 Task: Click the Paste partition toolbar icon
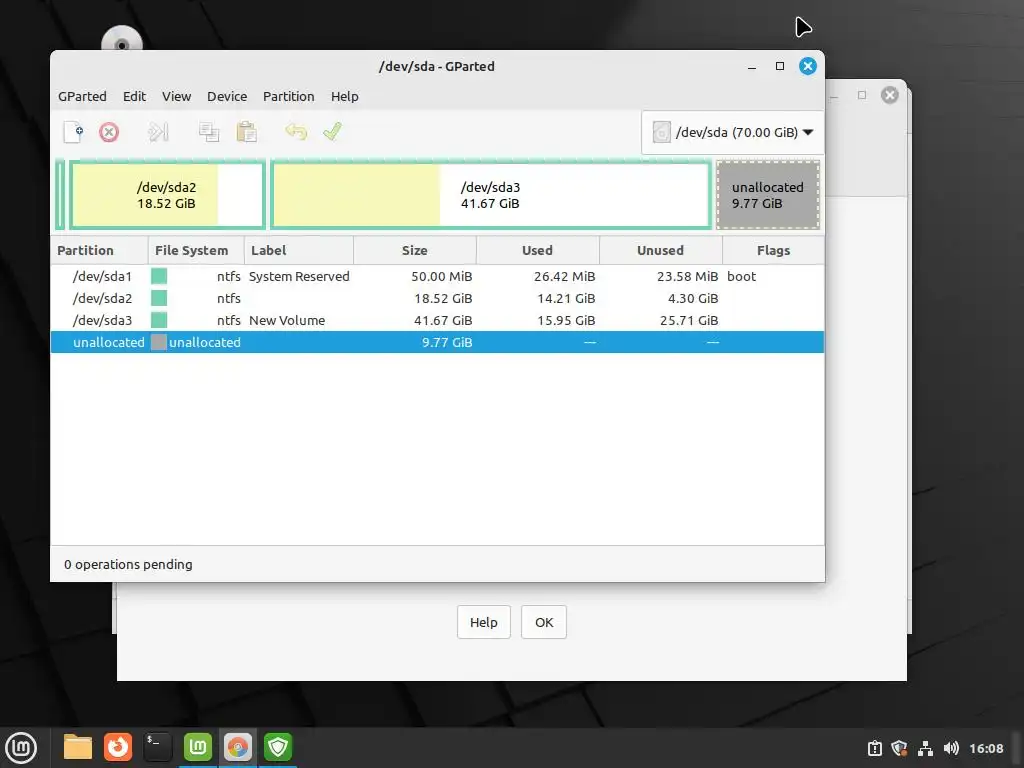point(246,133)
